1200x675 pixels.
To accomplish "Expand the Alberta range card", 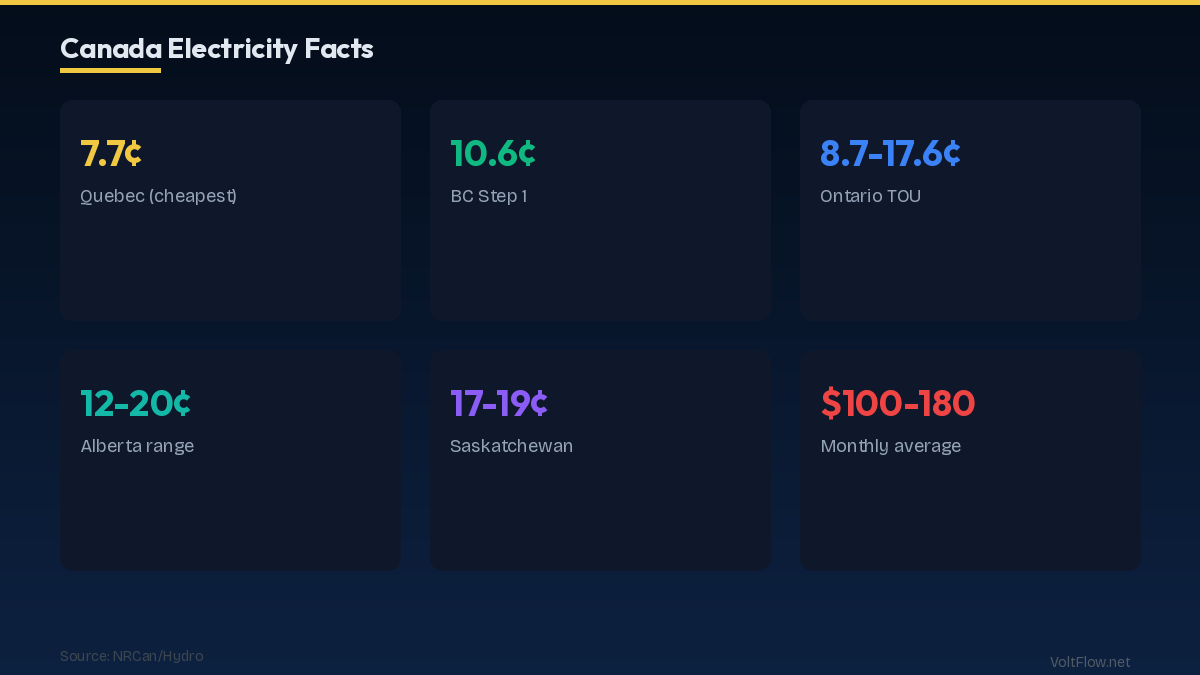I will point(230,510).
